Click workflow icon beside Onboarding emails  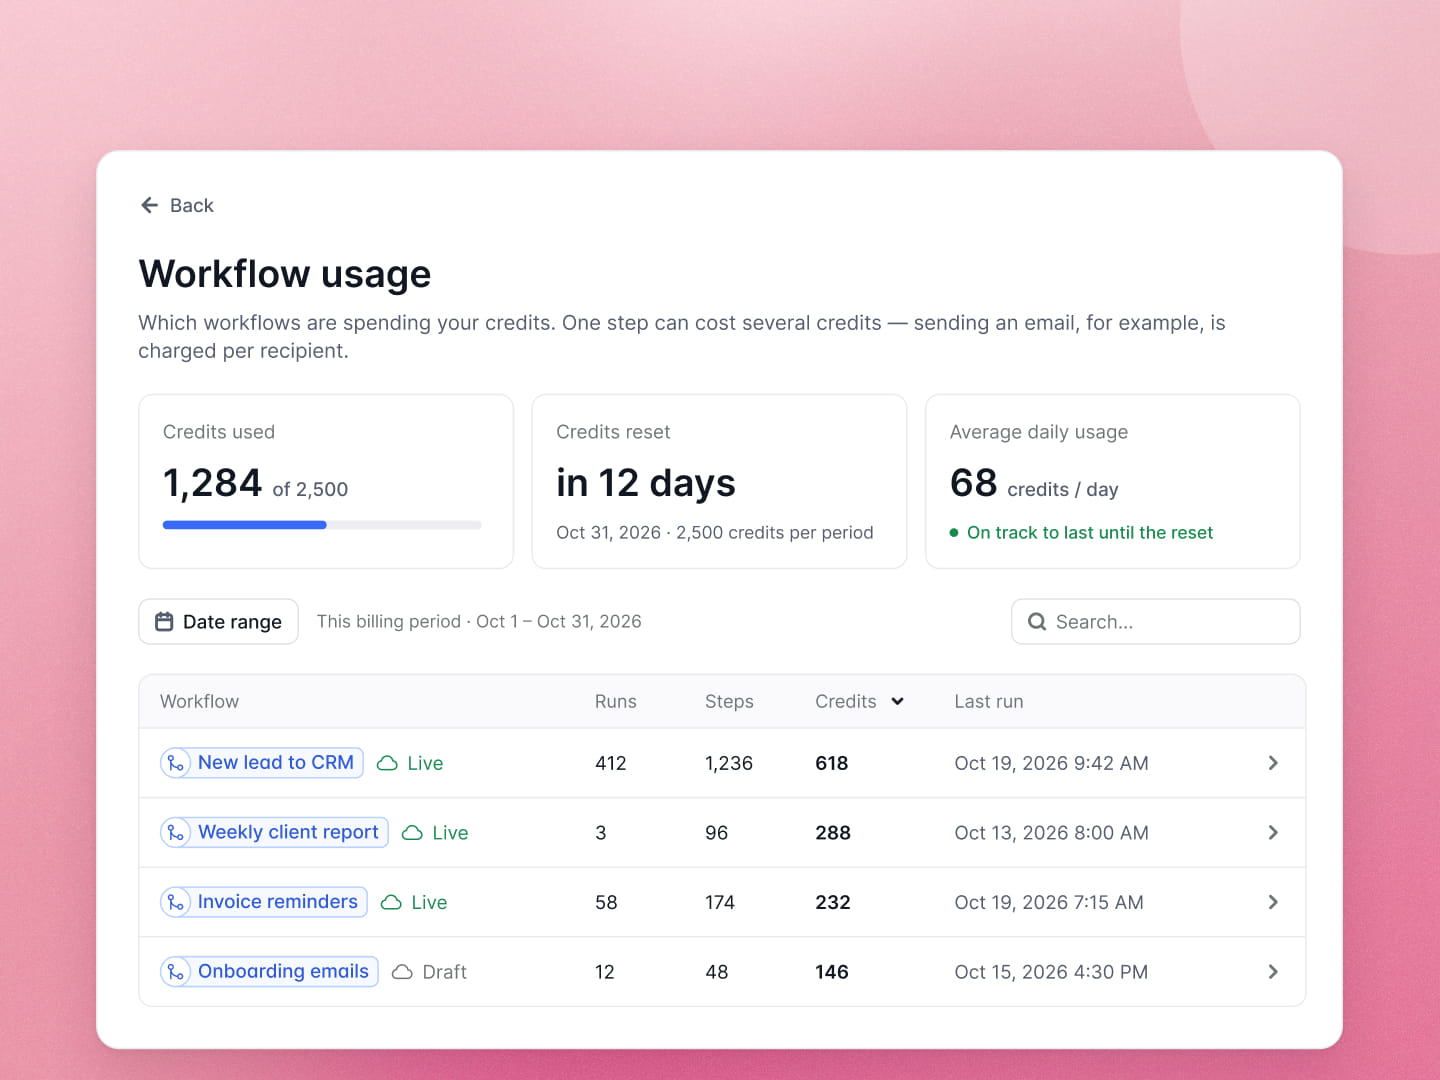click(176, 972)
